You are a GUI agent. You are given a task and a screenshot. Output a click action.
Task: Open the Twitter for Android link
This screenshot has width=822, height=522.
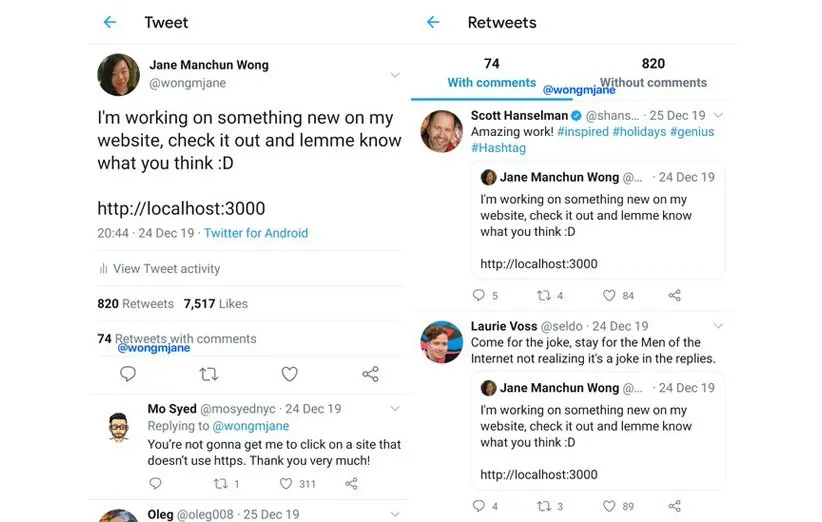pyautogui.click(x=256, y=233)
